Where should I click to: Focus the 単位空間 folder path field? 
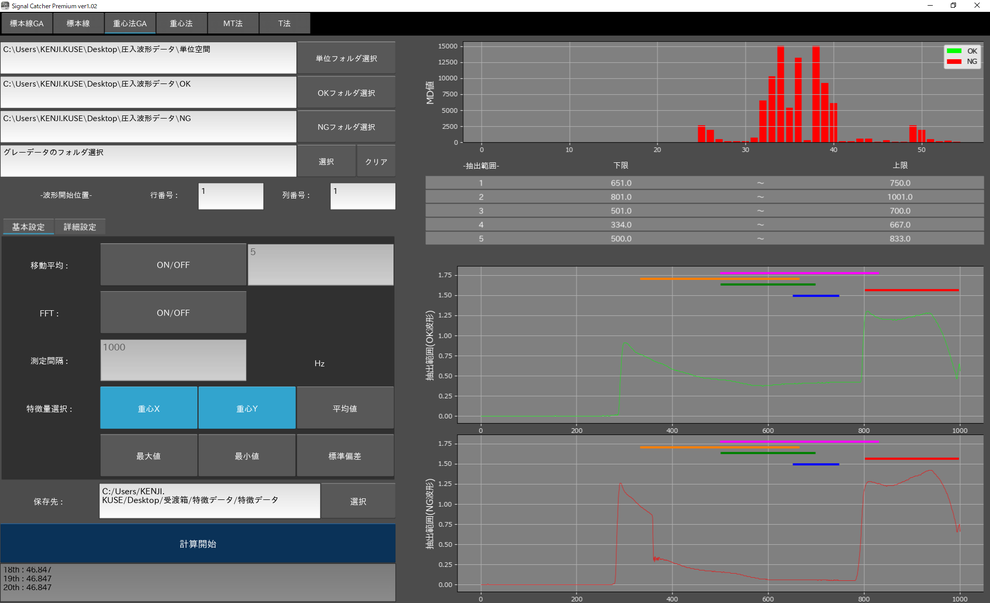(x=148, y=58)
